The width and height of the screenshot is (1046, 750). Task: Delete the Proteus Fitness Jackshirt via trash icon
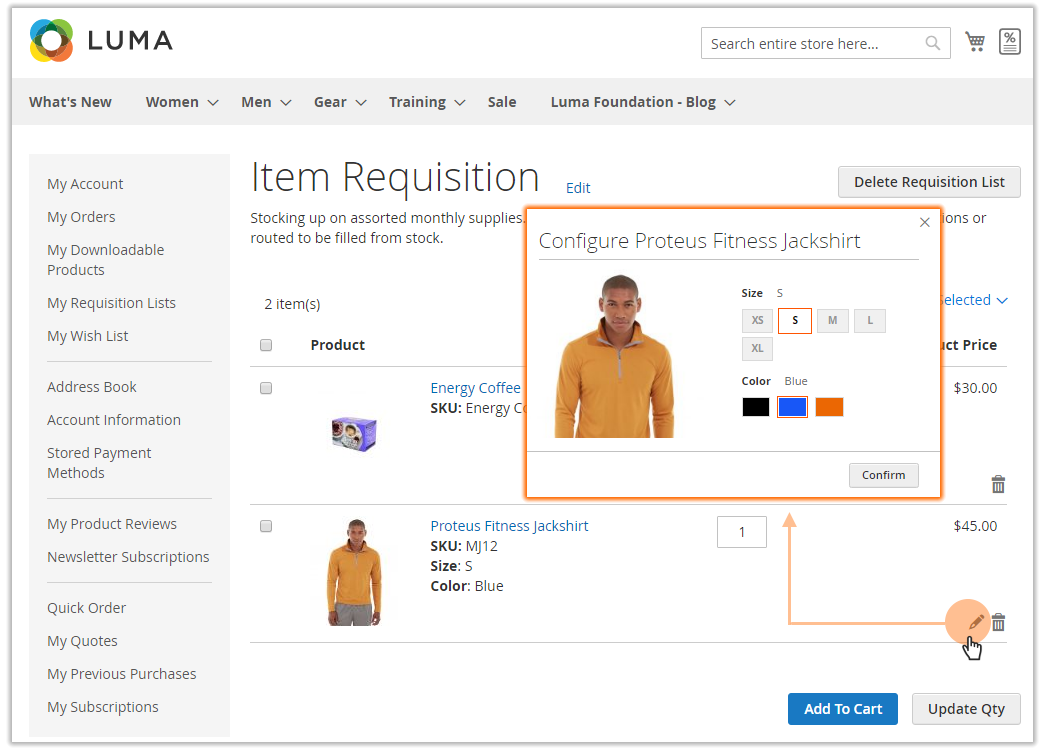pos(998,622)
